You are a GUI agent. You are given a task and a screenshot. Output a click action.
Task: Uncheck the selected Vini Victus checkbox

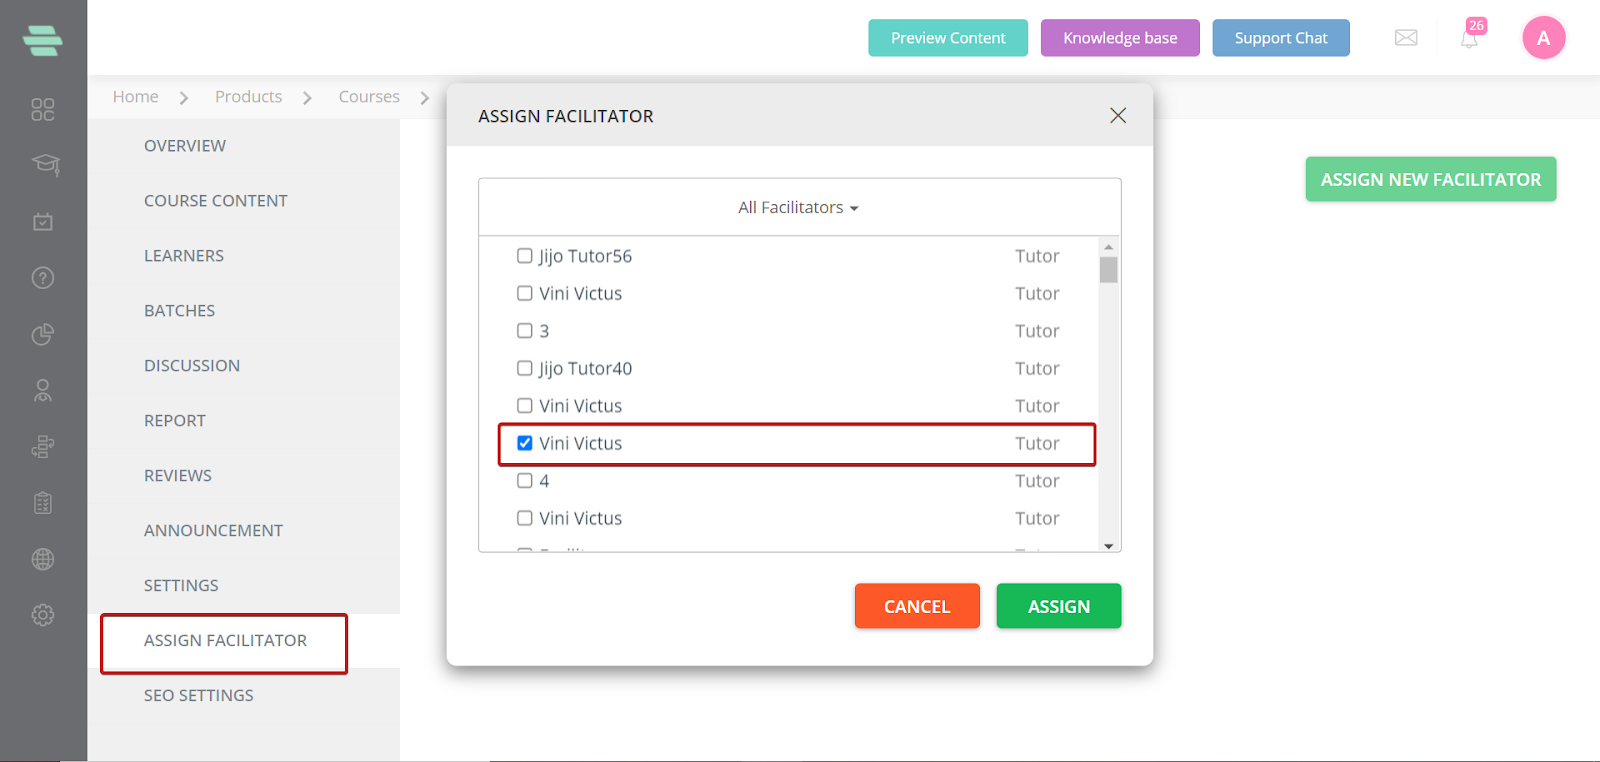524,443
